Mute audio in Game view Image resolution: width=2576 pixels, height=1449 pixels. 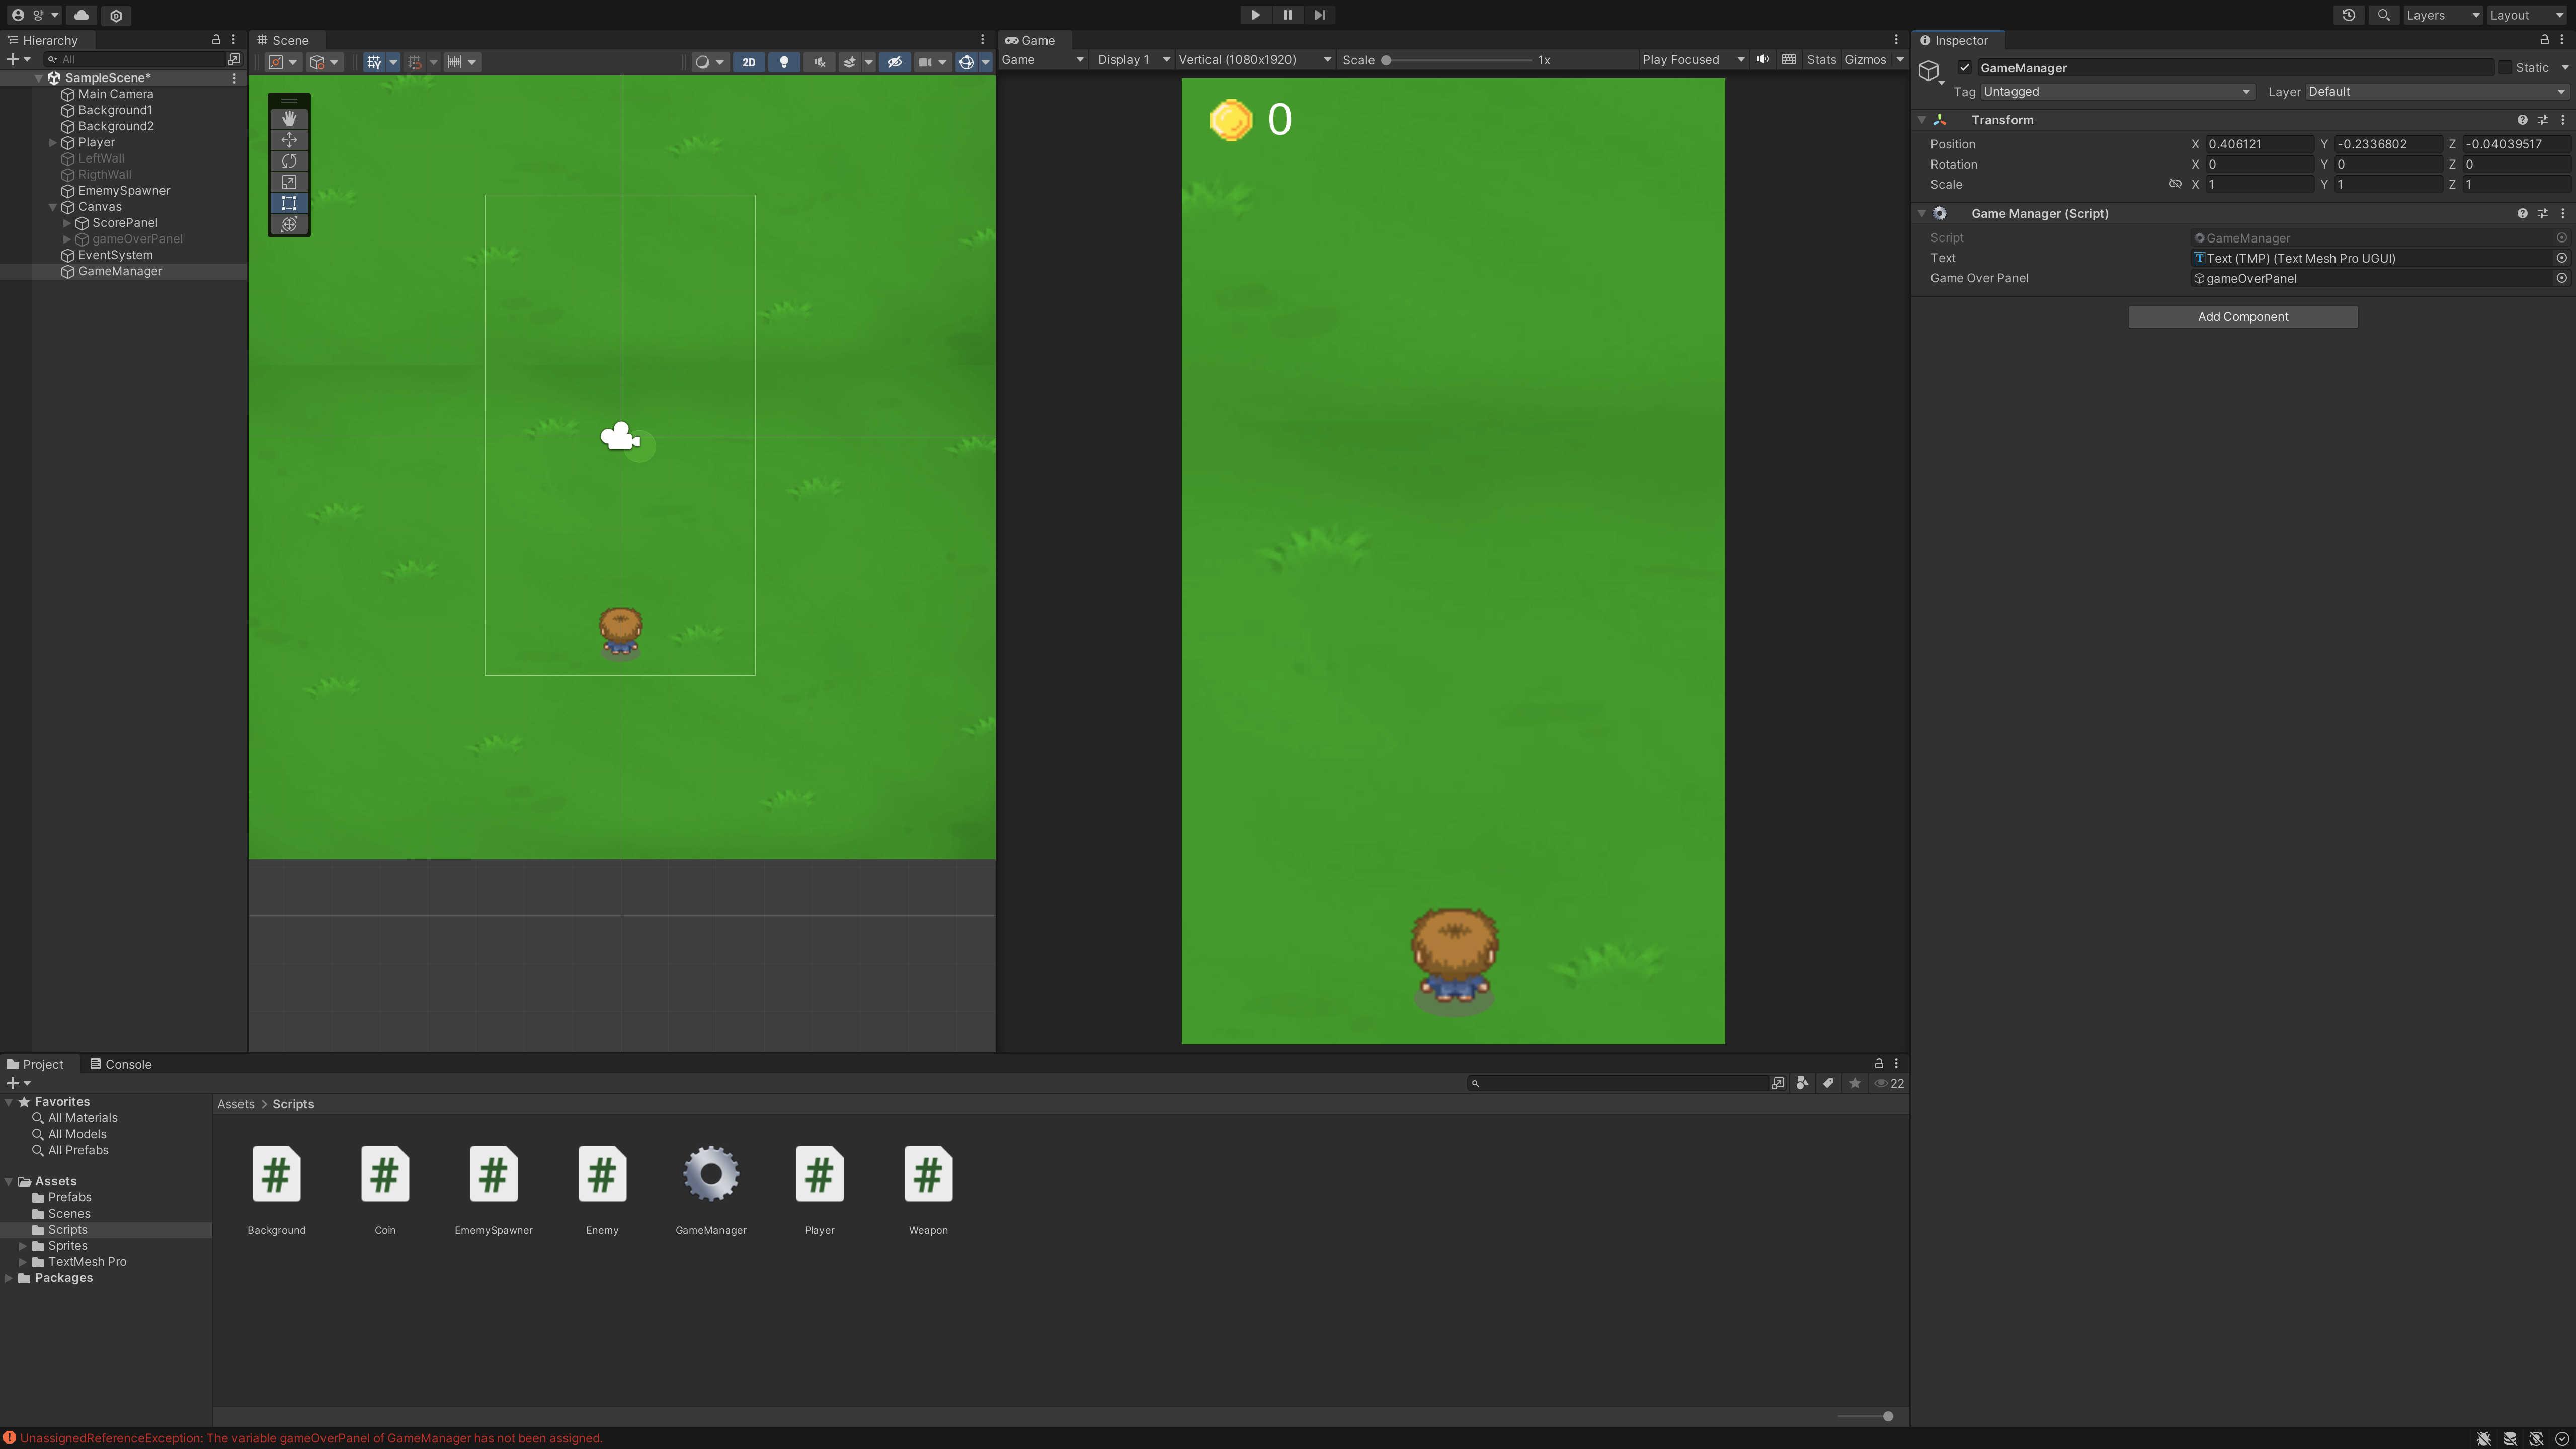coord(1763,60)
